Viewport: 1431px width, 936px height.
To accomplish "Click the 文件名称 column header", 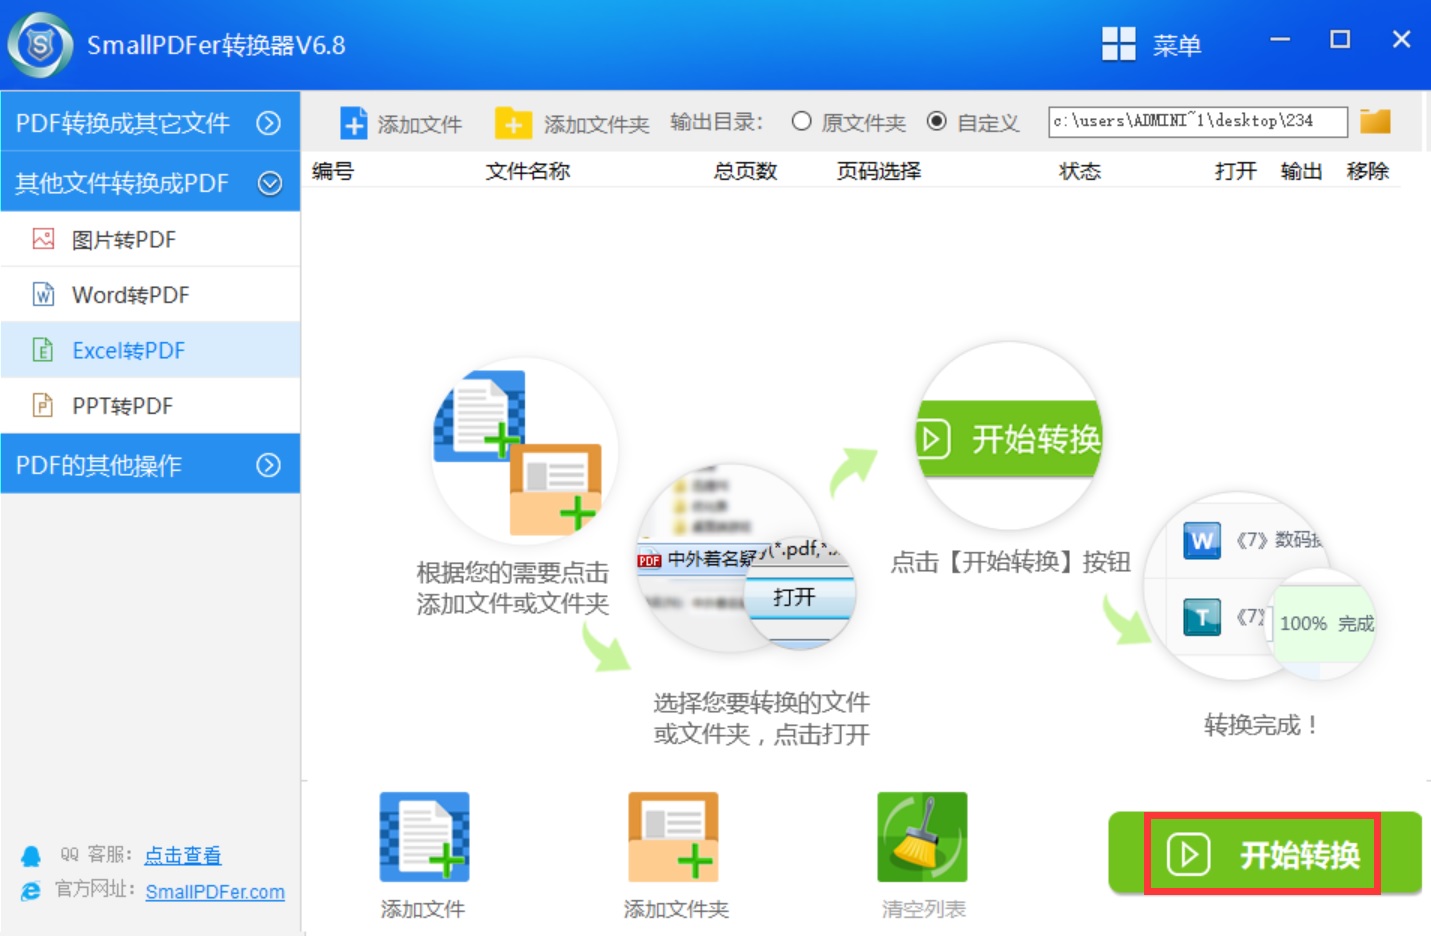I will click(x=528, y=171).
